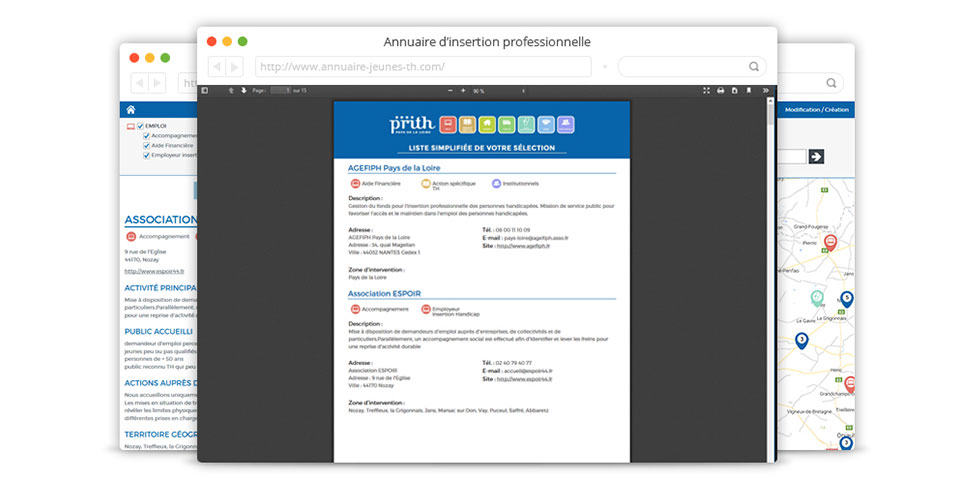Viewport: 960px width, 500px height.
Task: Click Accompagnement icon under Association ESPOIR in PDF
Action: point(355,309)
